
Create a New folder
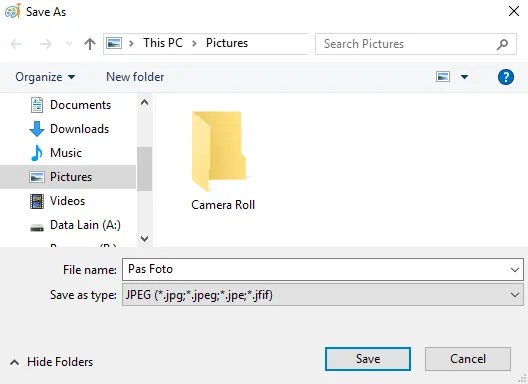coord(135,77)
